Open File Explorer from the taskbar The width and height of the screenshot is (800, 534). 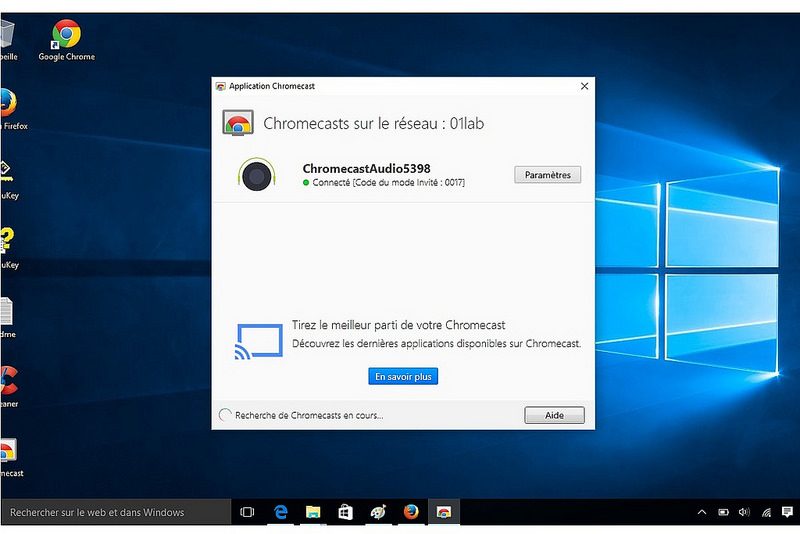[x=313, y=512]
